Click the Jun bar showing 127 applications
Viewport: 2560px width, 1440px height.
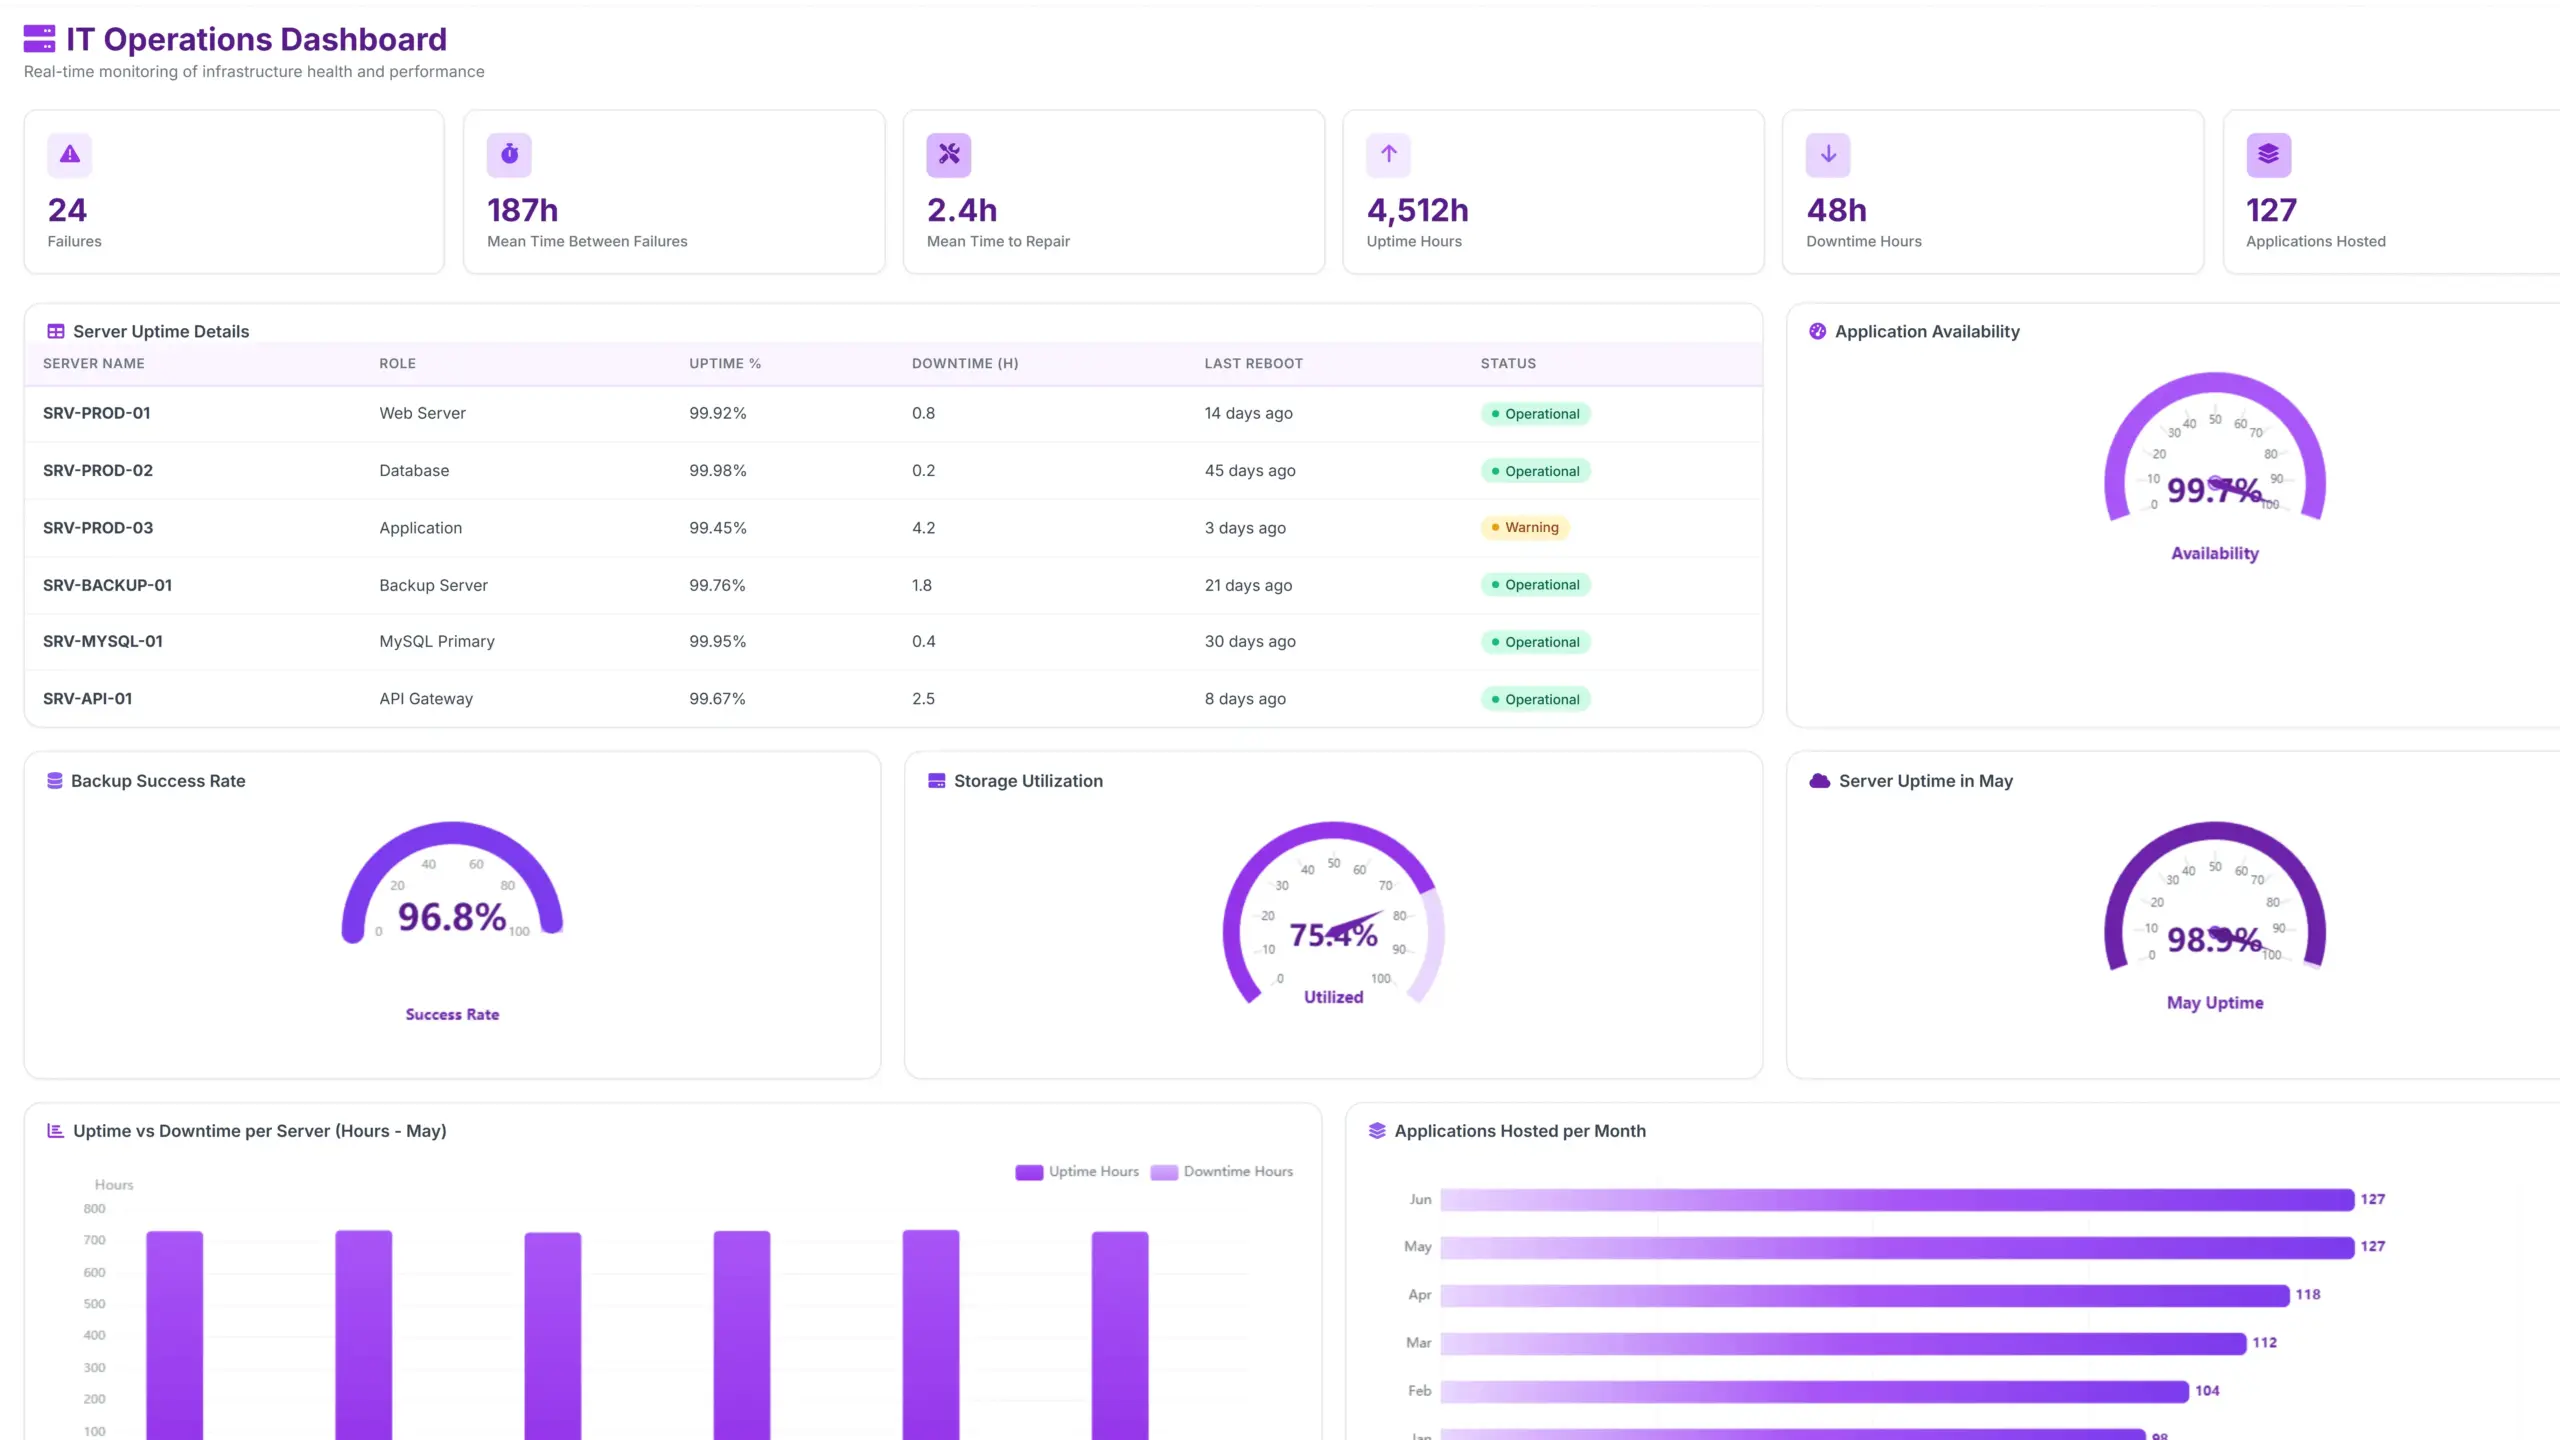(1897, 1200)
